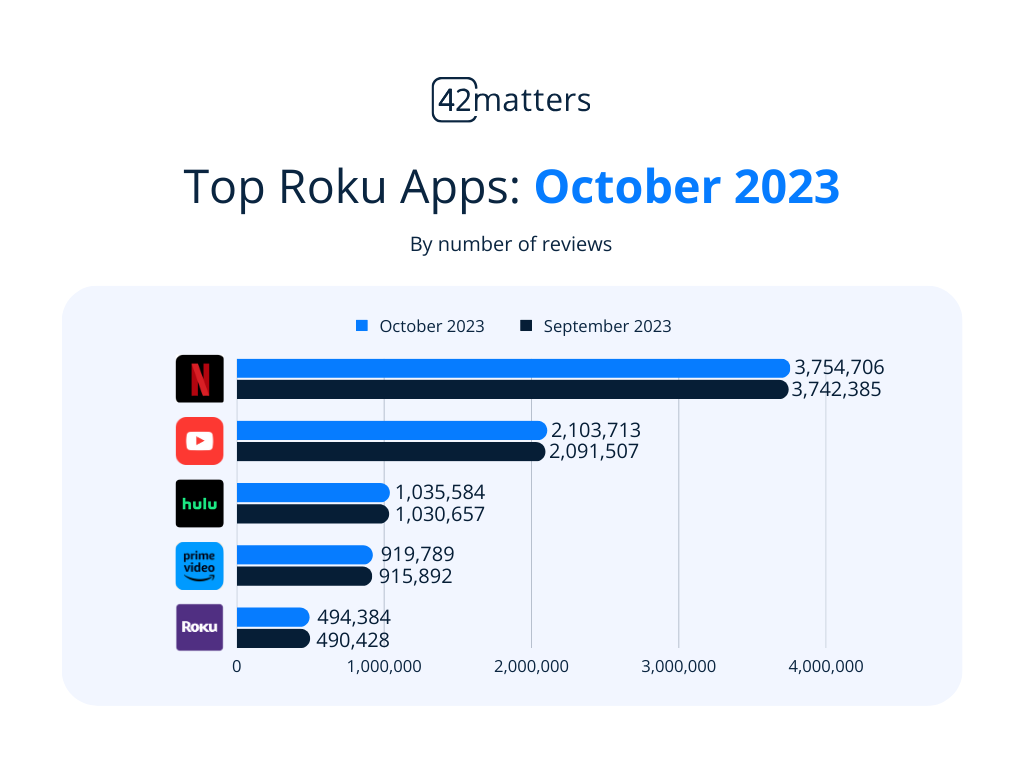Click the blue "October 2023" heading
The image size is (1024, 768).
click(x=687, y=187)
